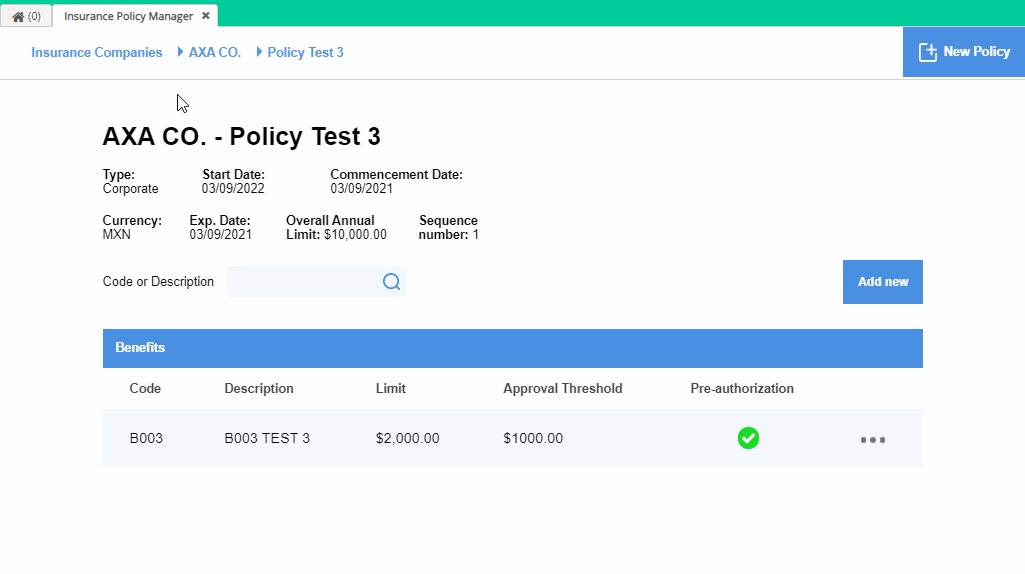Click the New Policy document icon
The image size is (1025, 574).
coord(927,52)
